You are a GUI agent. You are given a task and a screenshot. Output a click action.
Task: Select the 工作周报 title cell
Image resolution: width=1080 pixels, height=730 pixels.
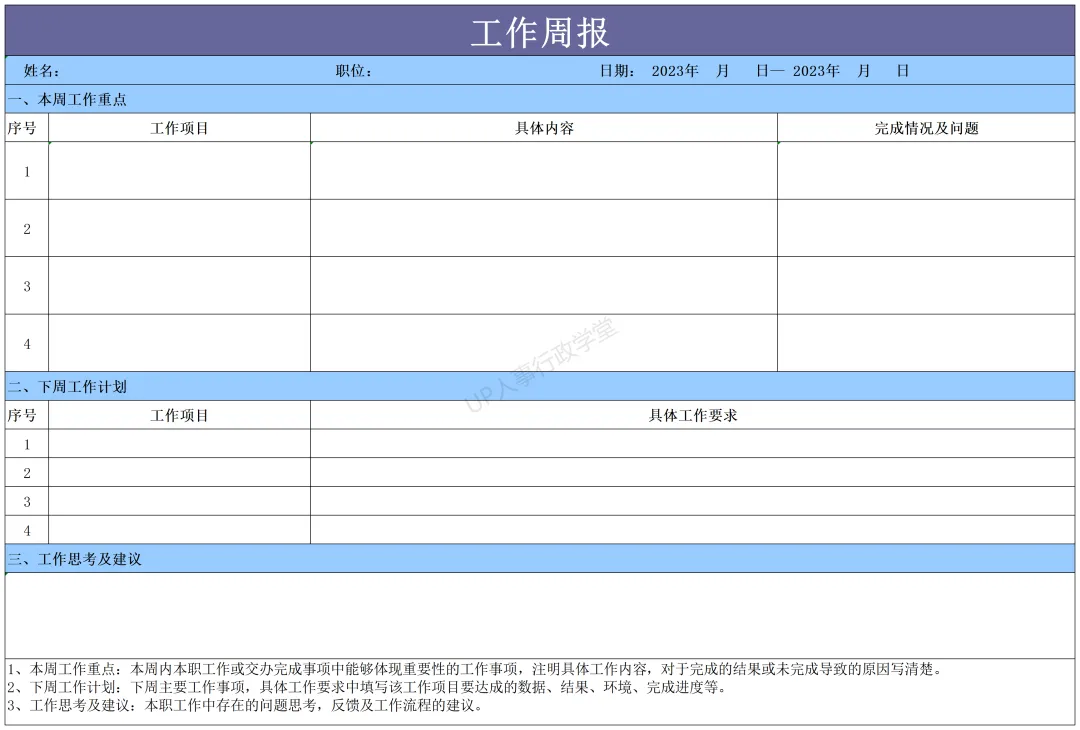coord(540,32)
